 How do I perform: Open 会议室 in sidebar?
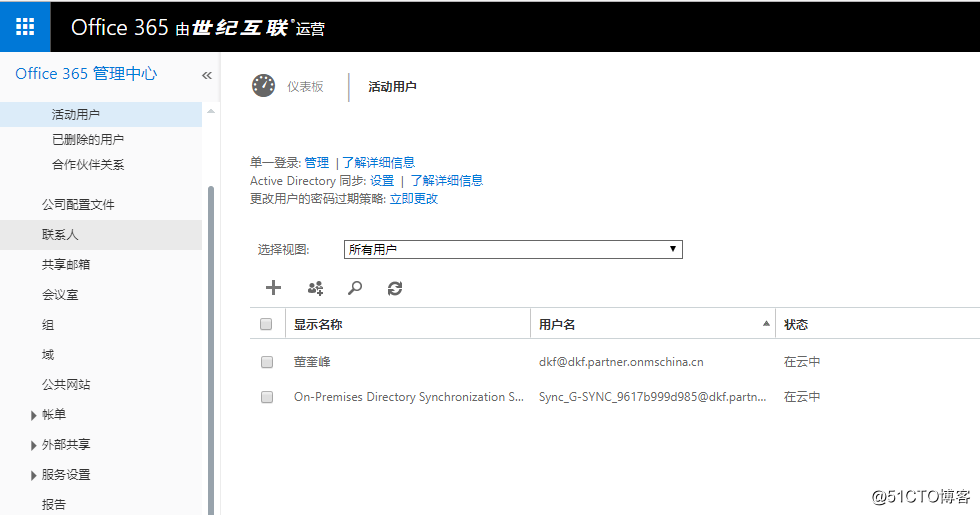pos(60,294)
